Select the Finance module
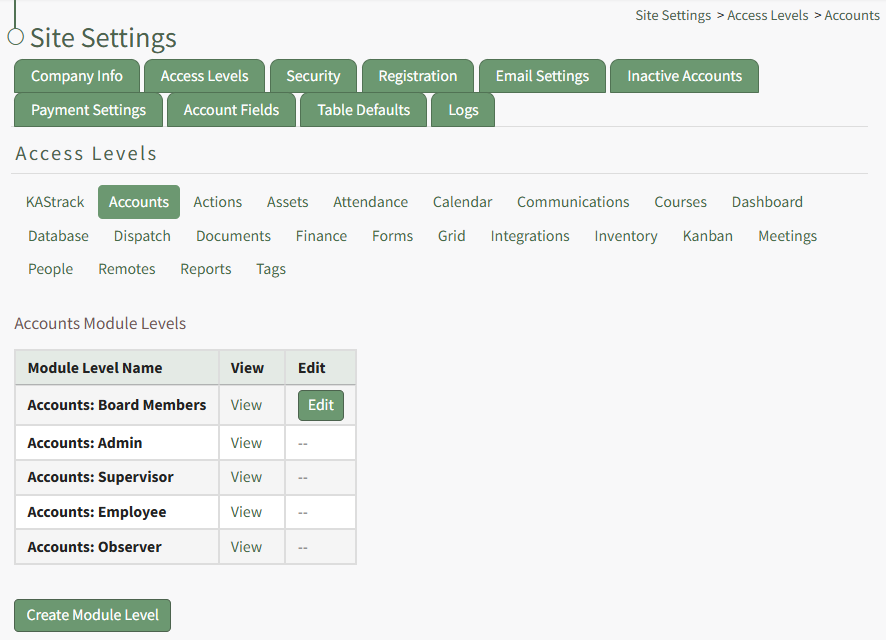Viewport: 886px width, 640px height. 322,236
